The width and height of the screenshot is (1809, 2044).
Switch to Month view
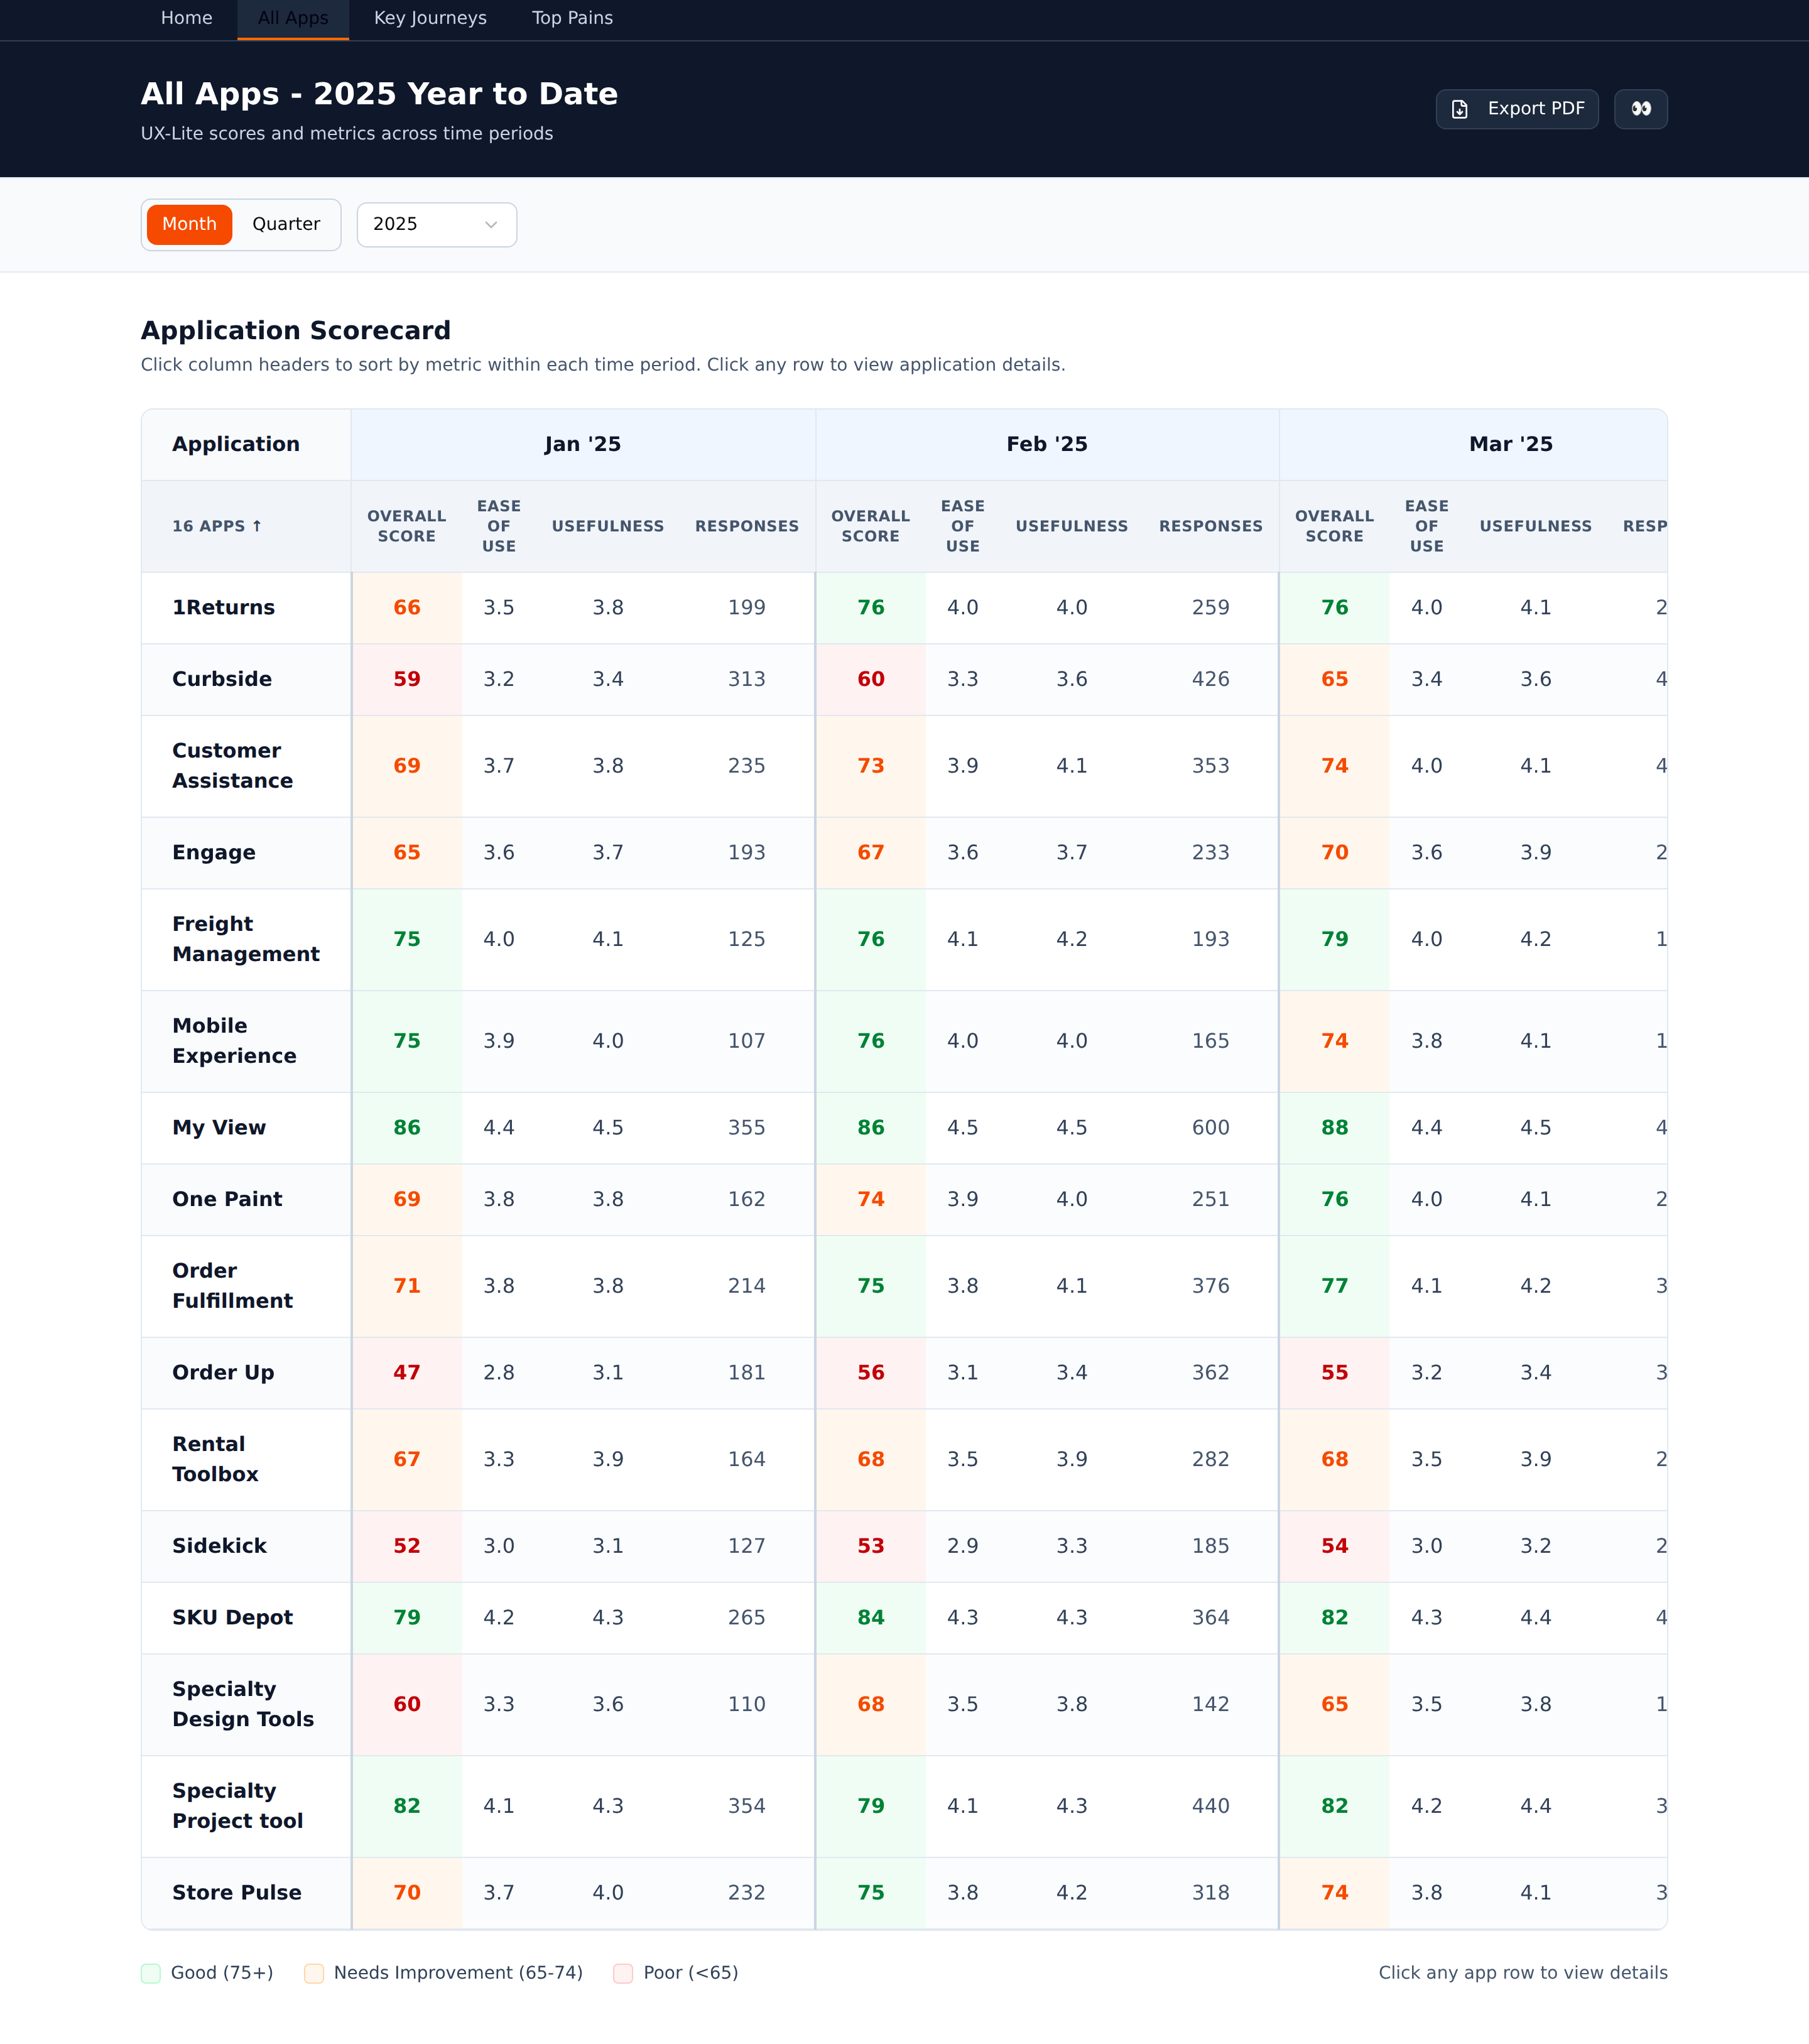click(x=189, y=224)
